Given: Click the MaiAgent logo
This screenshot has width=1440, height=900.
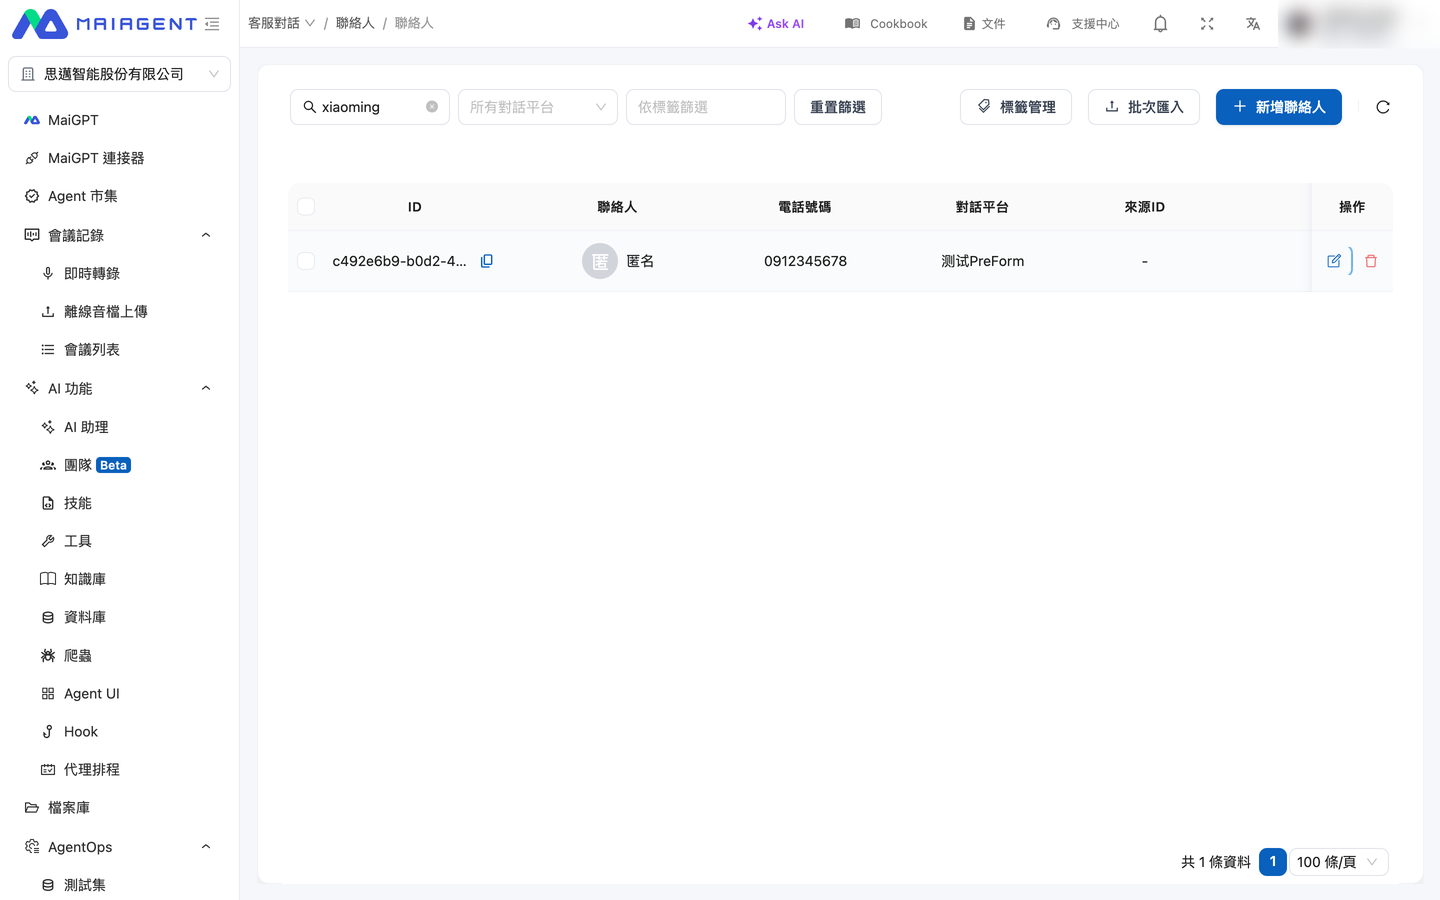Looking at the screenshot, I should click(105, 24).
